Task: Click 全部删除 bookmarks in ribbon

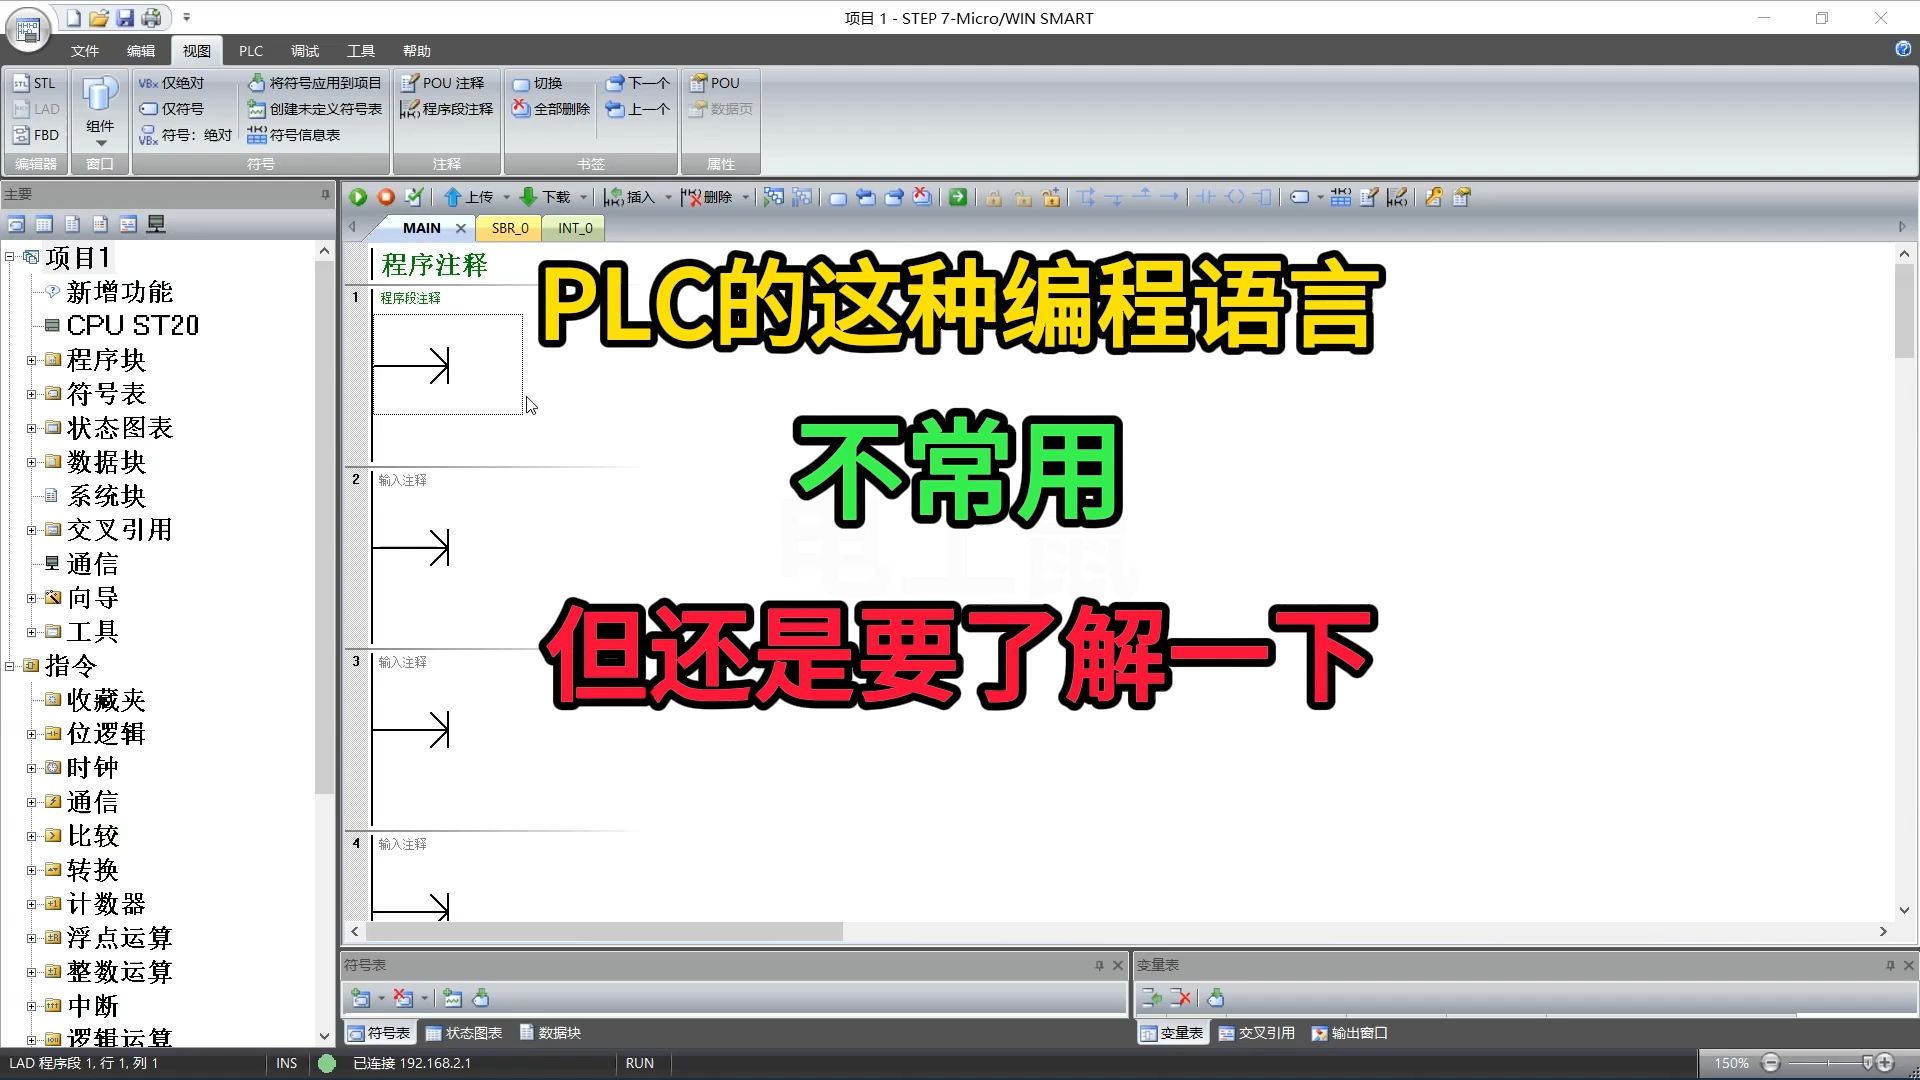Action: [551, 109]
